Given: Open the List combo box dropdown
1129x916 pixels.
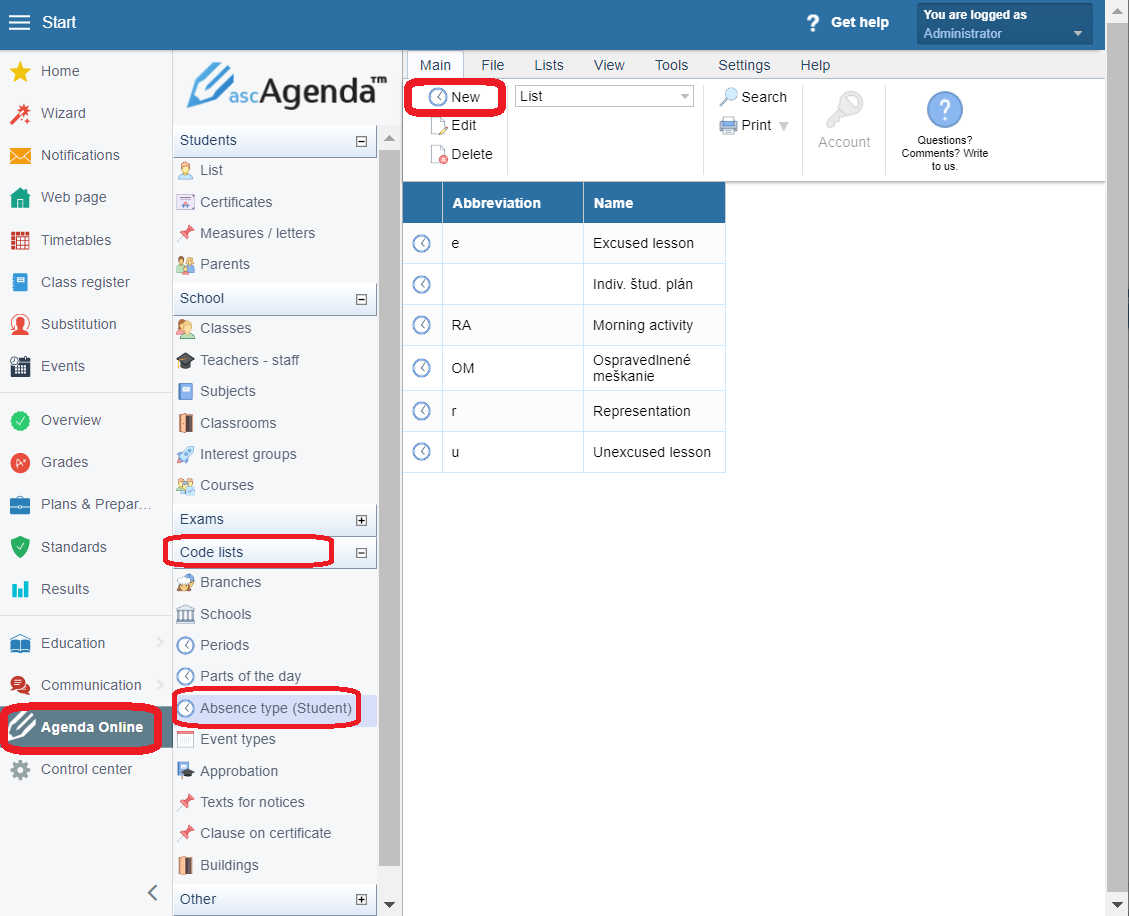Looking at the screenshot, I should click(684, 96).
